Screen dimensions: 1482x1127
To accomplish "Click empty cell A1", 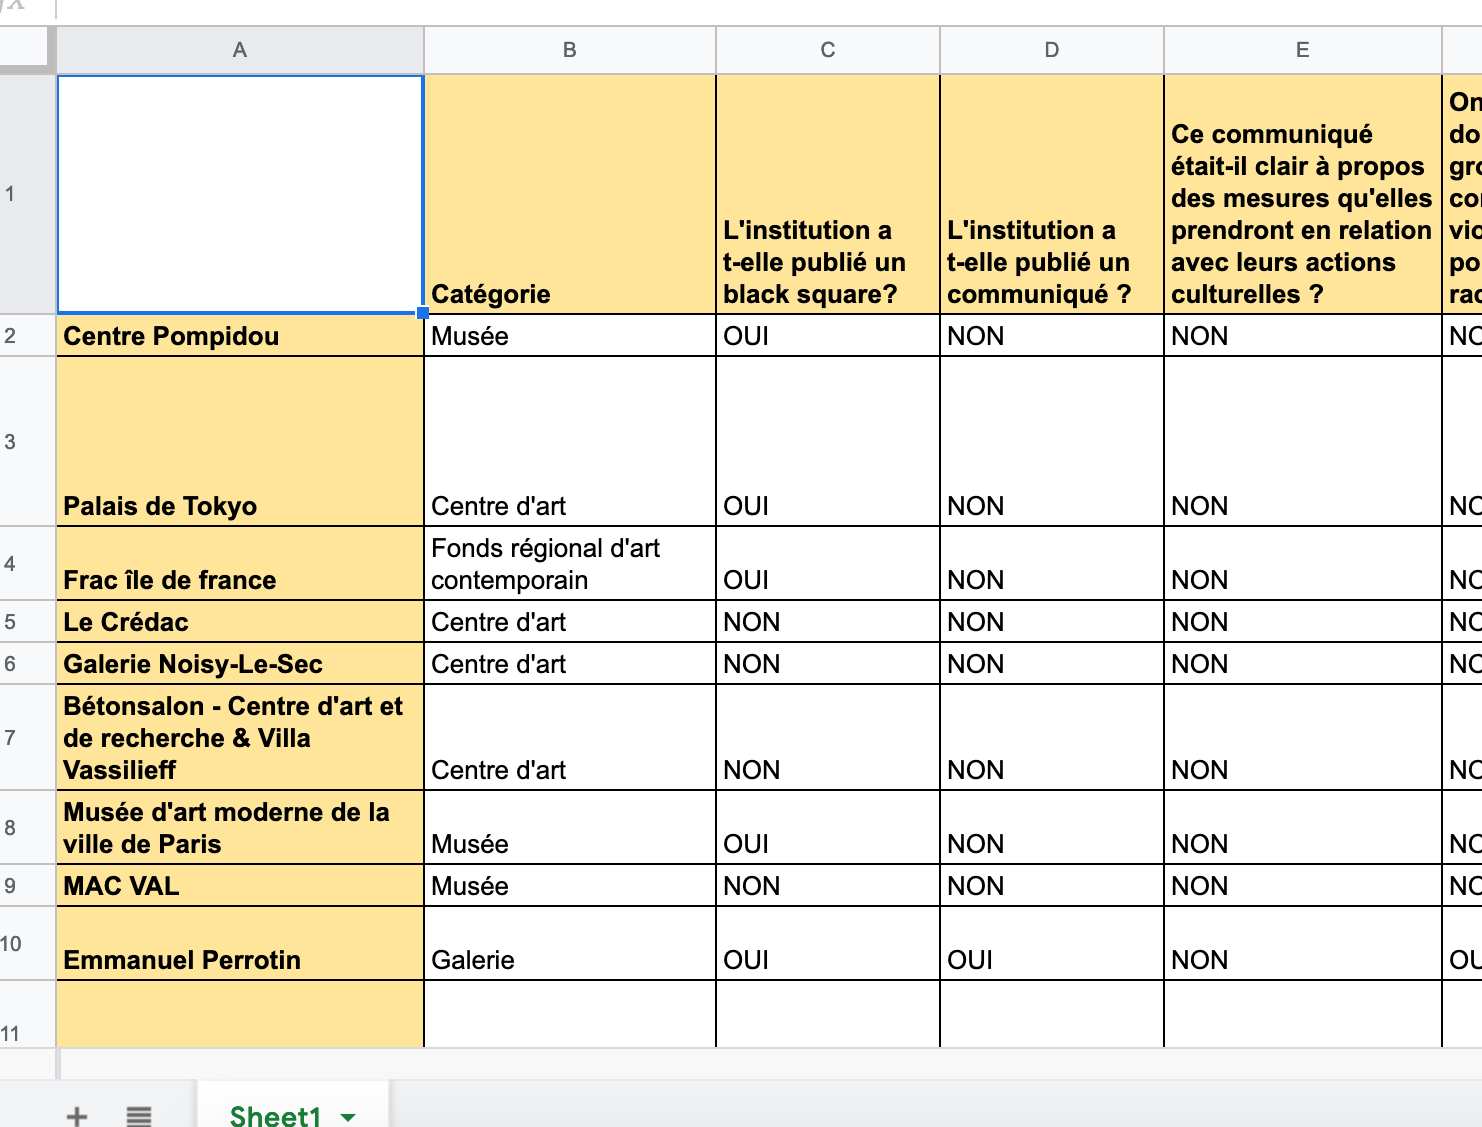I will click(240, 194).
